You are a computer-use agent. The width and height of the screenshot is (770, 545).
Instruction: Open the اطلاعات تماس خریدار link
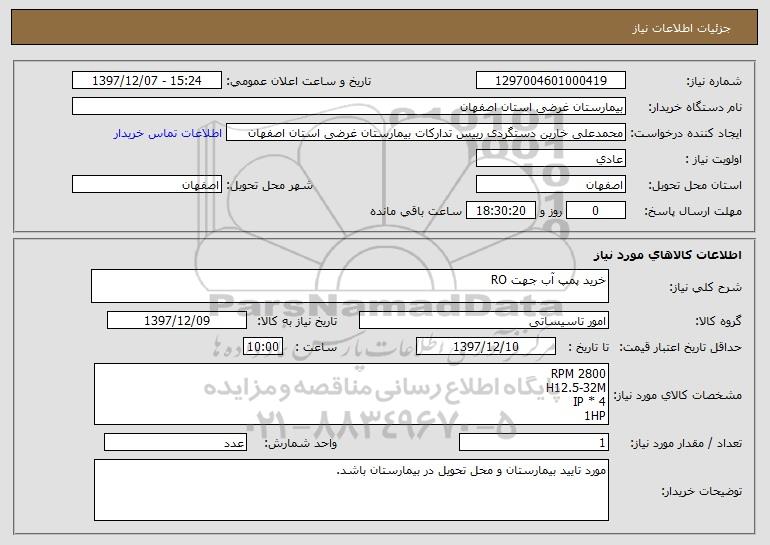point(168,133)
